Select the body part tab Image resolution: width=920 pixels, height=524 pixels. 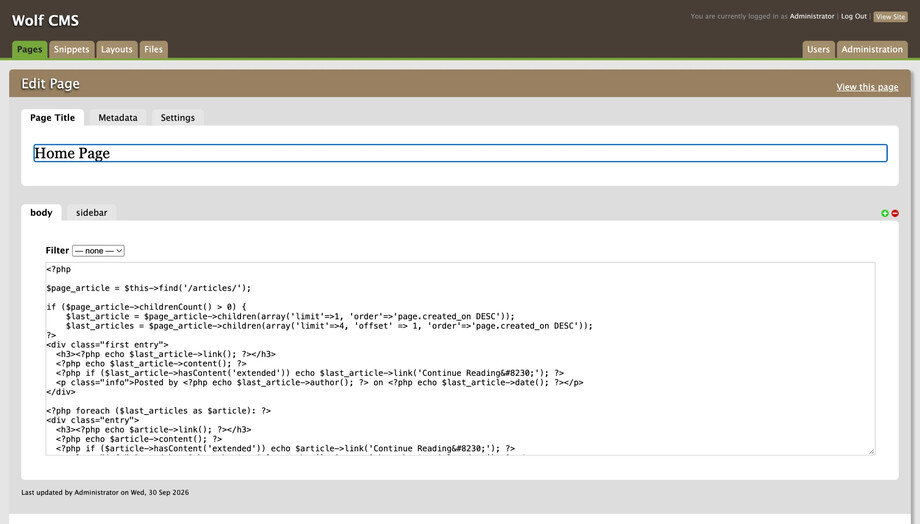coord(41,212)
